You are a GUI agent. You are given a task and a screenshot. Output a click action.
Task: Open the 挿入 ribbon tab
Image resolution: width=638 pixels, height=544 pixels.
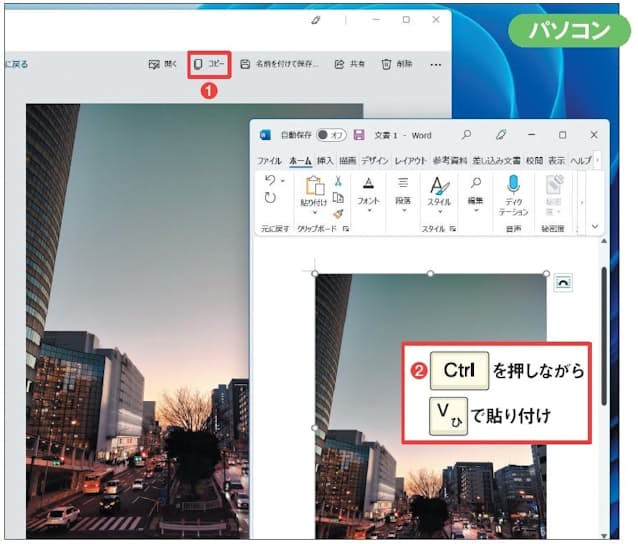point(325,160)
